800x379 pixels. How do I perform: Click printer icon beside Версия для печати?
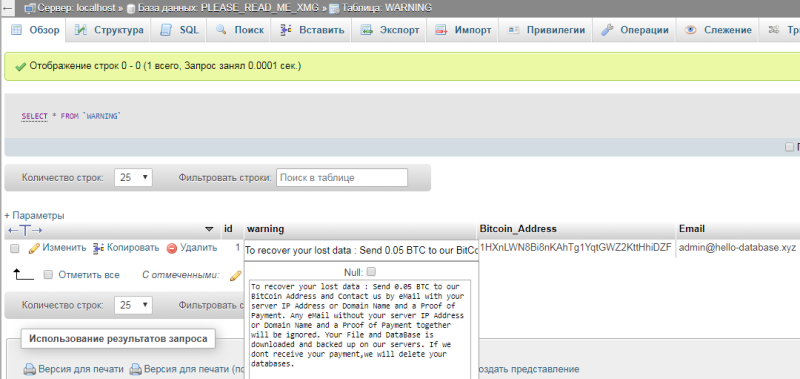(30, 369)
